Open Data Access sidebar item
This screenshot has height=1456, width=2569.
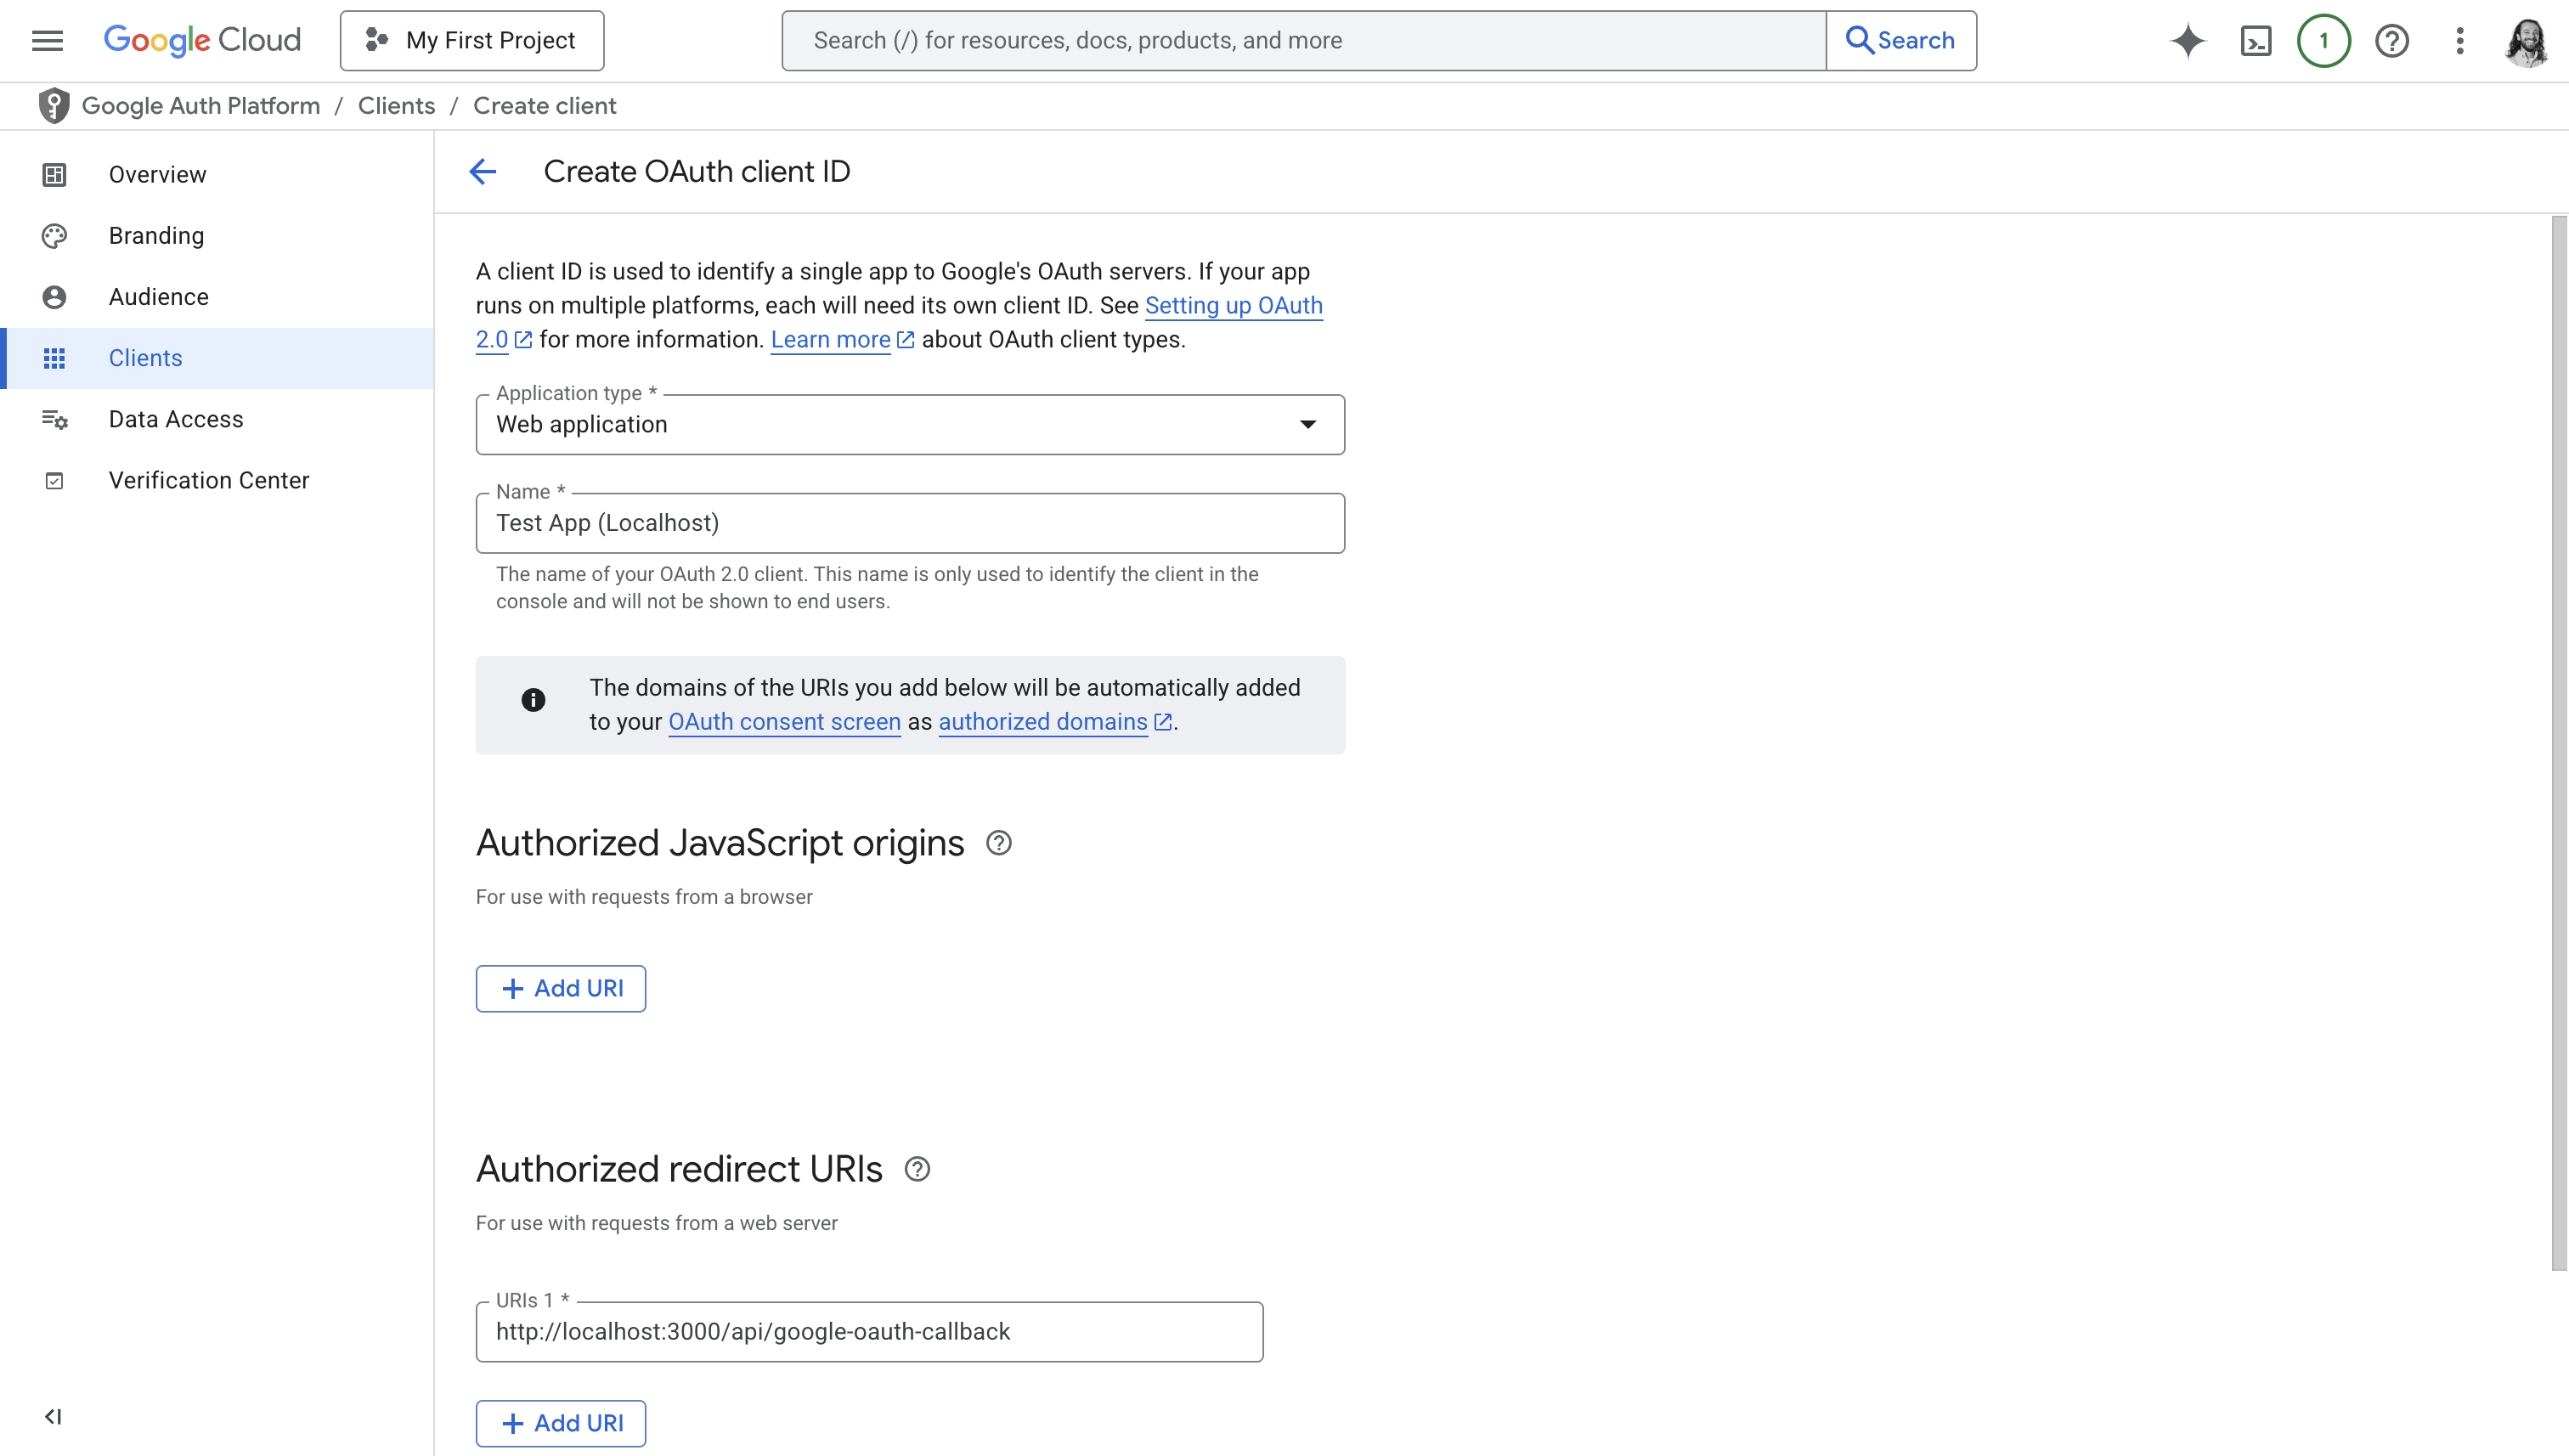click(x=176, y=419)
